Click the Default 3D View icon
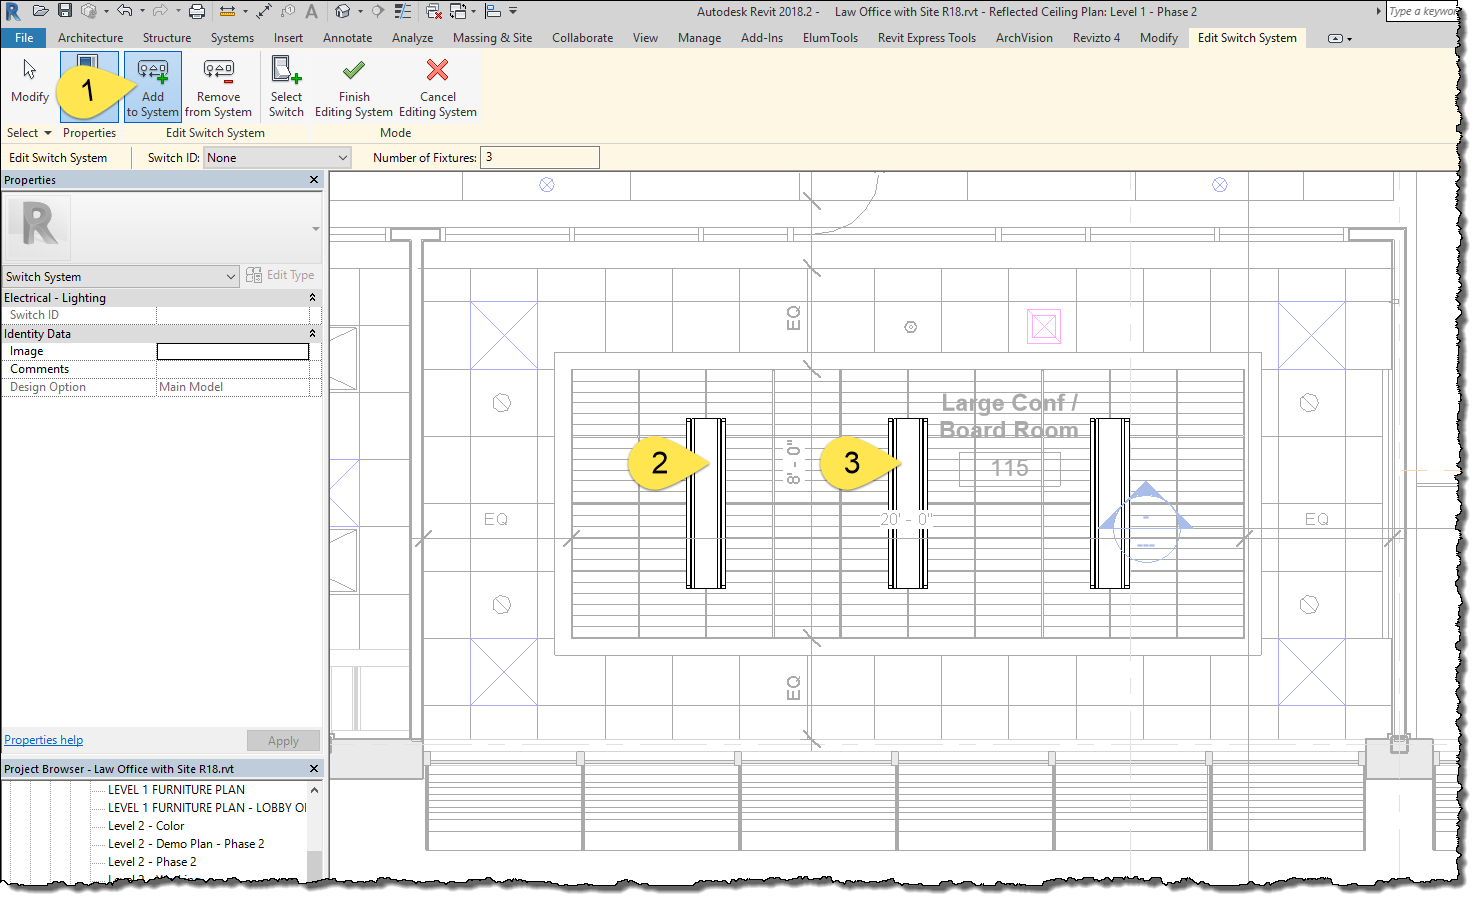This screenshot has height=901, width=1478. tap(342, 11)
